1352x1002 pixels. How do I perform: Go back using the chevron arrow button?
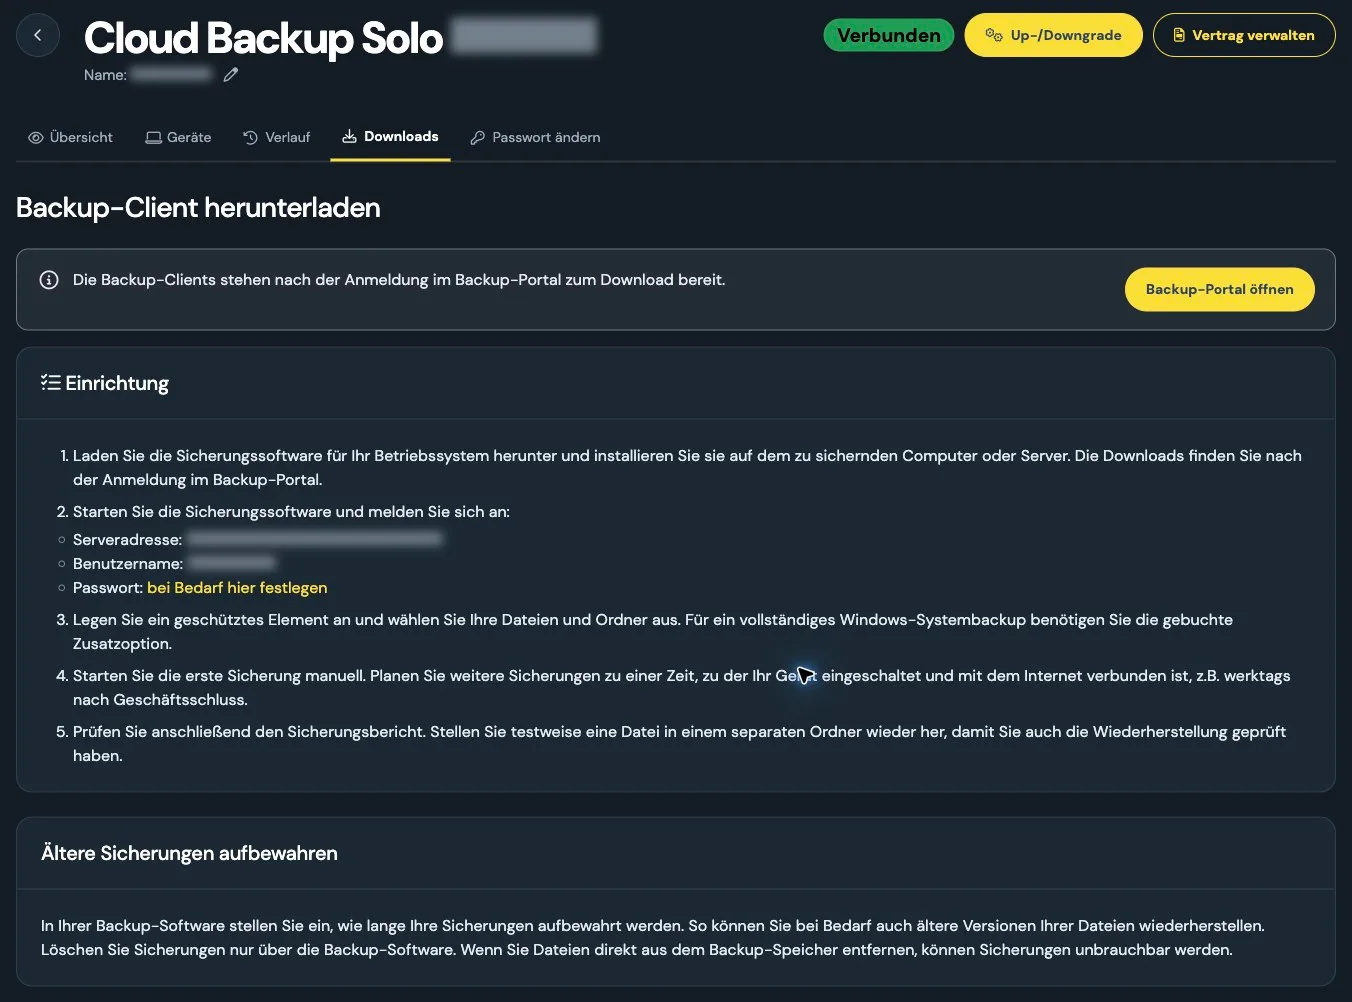pyautogui.click(x=38, y=35)
